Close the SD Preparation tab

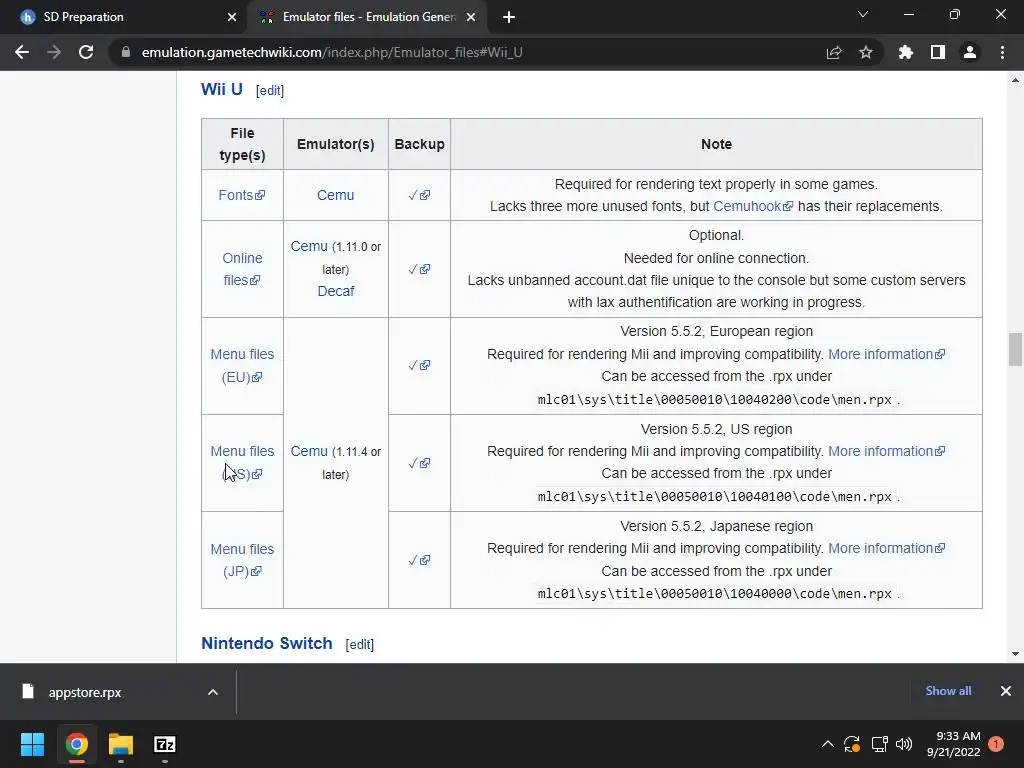coord(232,17)
